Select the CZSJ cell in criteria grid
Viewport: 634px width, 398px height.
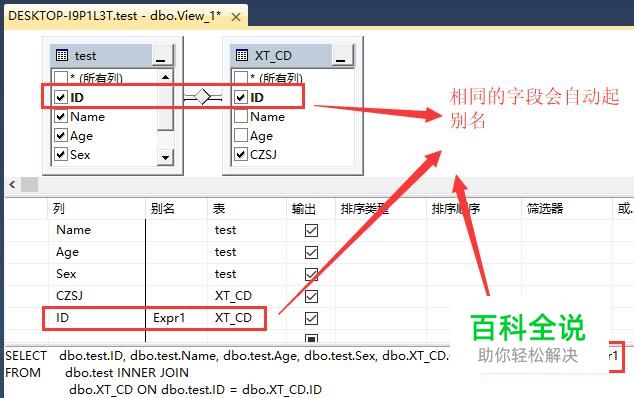(x=96, y=296)
